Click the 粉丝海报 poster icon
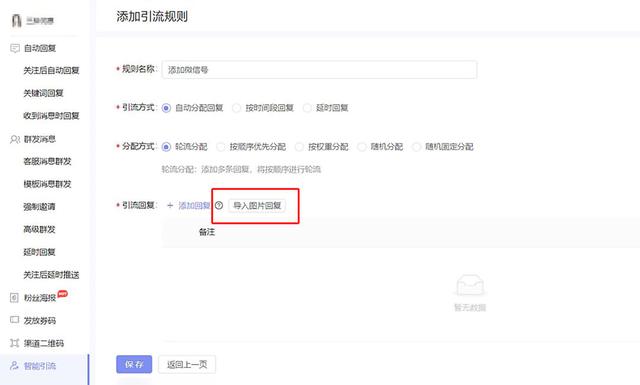The image size is (640, 385). [x=14, y=298]
